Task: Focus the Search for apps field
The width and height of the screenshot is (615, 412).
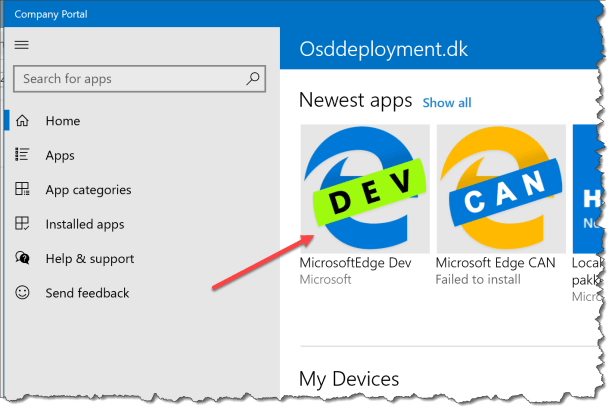Action: click(139, 79)
